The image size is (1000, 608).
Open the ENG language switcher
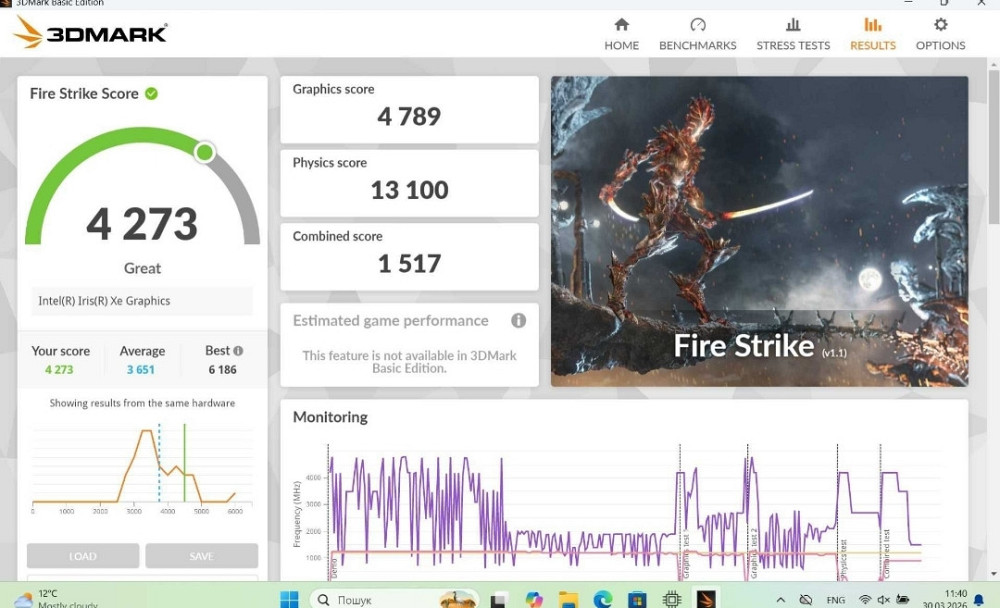click(x=834, y=599)
